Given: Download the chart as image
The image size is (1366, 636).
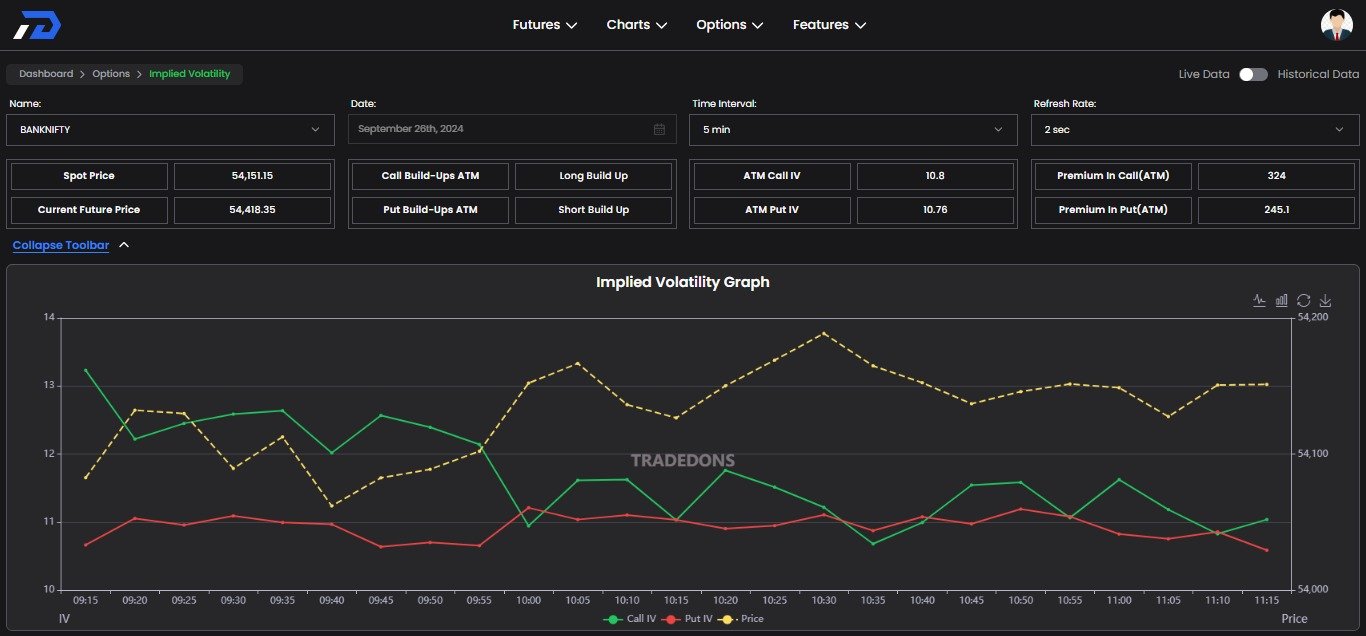Looking at the screenshot, I should click(1325, 300).
